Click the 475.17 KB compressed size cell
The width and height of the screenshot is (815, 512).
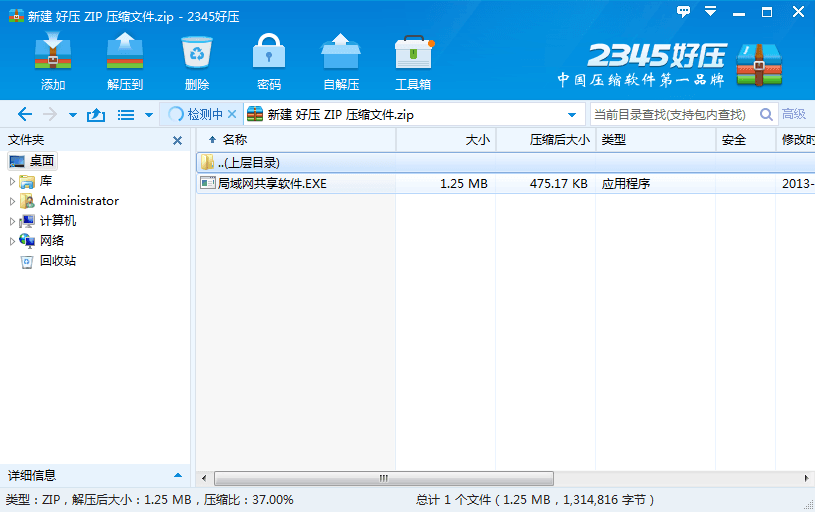(558, 183)
